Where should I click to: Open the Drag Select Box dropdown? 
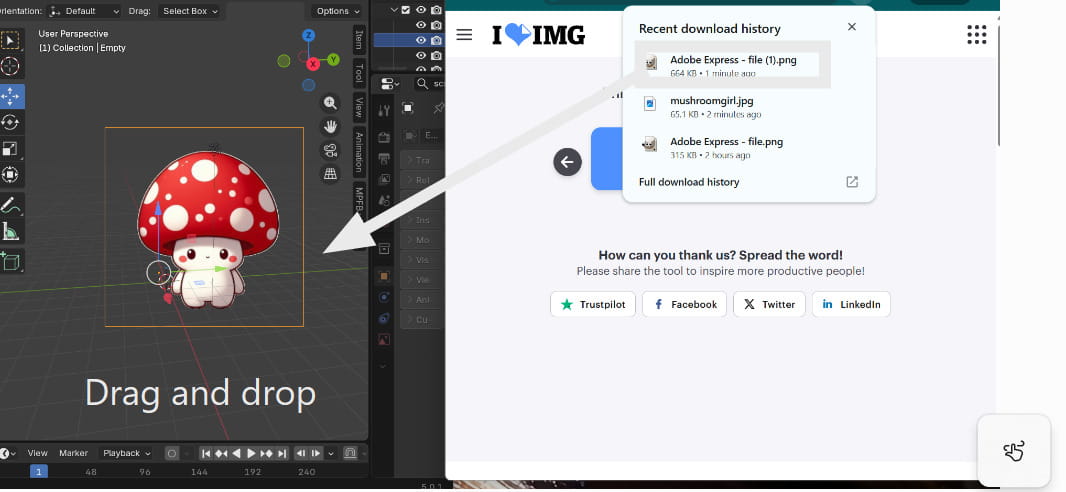(x=190, y=11)
